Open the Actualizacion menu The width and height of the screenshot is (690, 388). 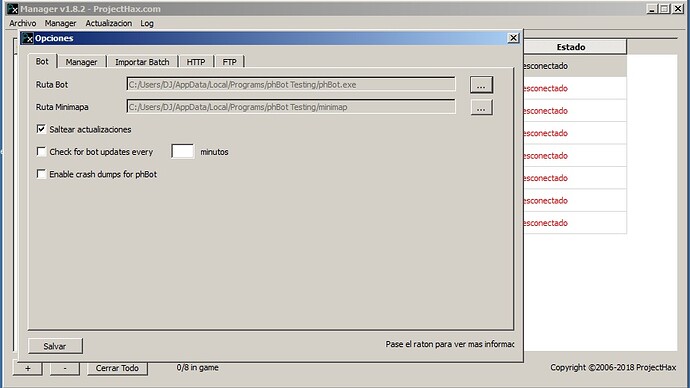tap(109, 23)
